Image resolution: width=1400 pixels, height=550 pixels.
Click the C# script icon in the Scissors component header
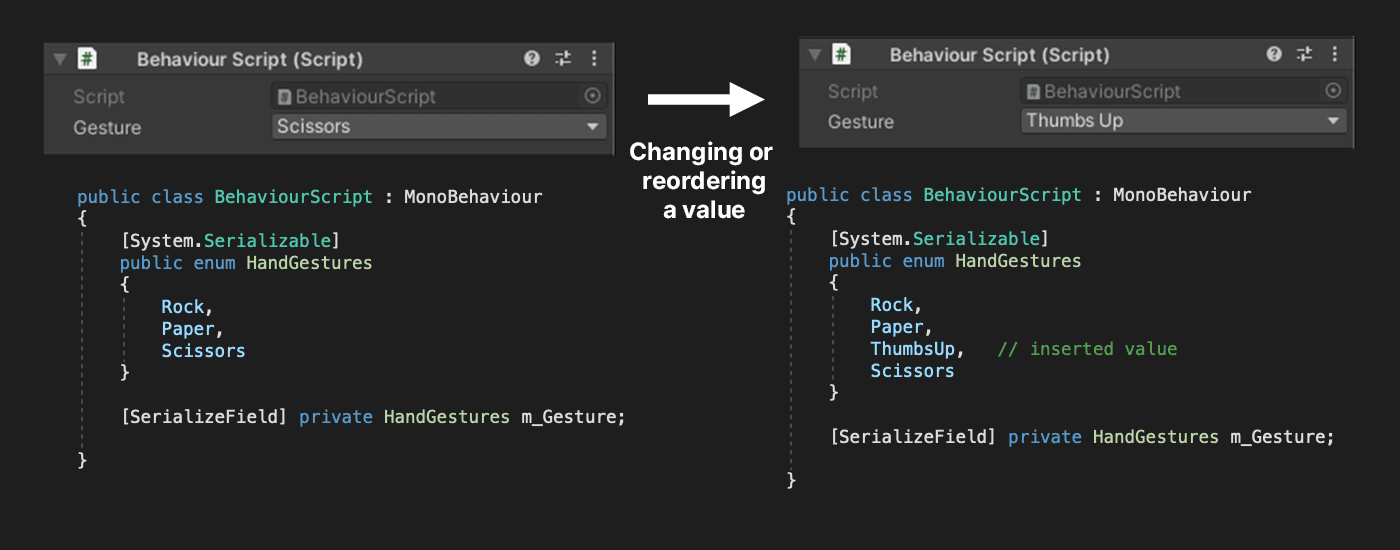pyautogui.click(x=87, y=59)
